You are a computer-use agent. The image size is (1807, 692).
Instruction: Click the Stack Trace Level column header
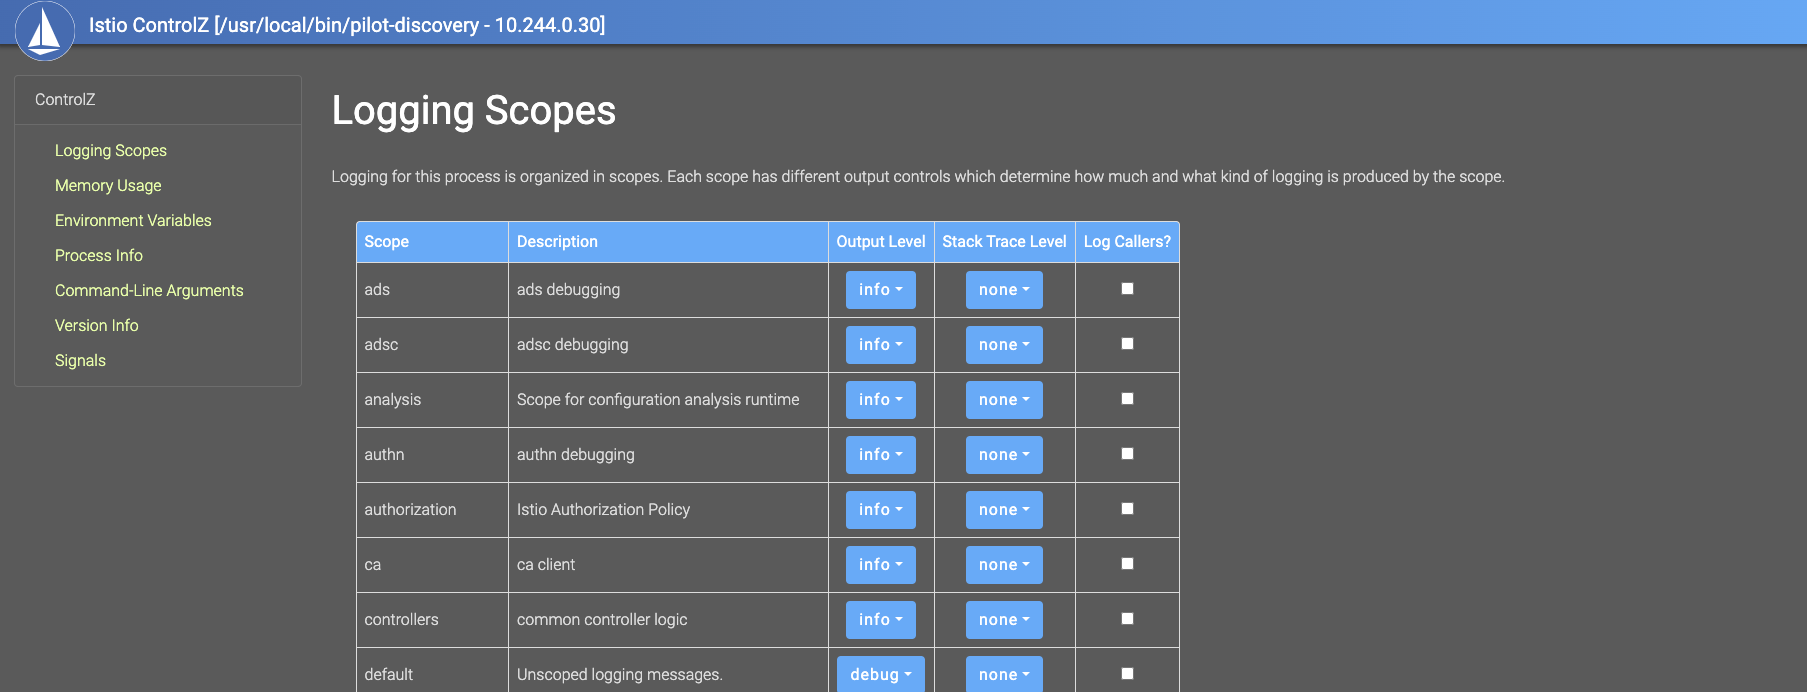pyautogui.click(x=1004, y=242)
